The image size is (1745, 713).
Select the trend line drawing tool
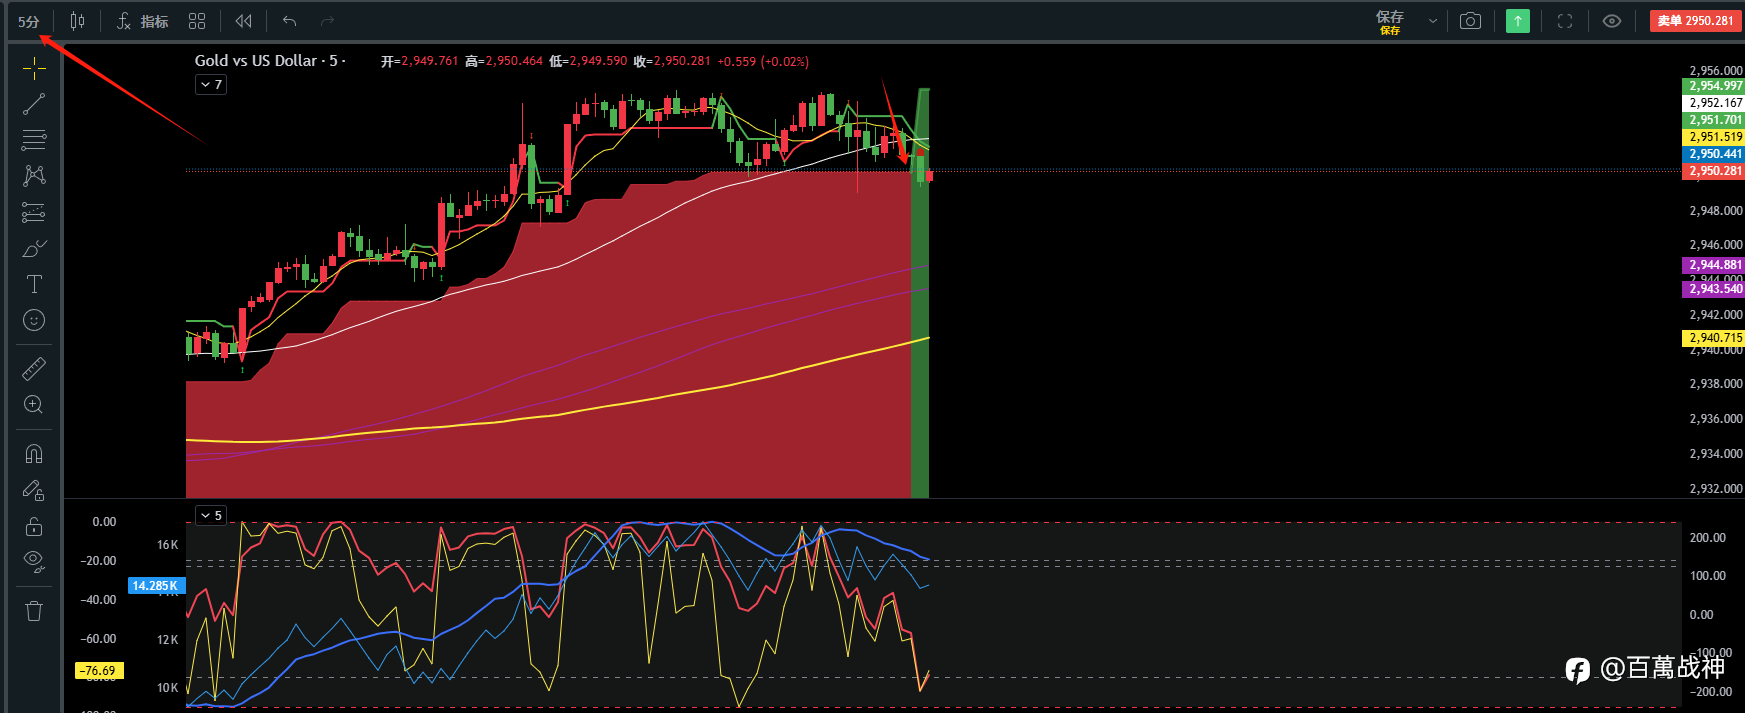(34, 104)
